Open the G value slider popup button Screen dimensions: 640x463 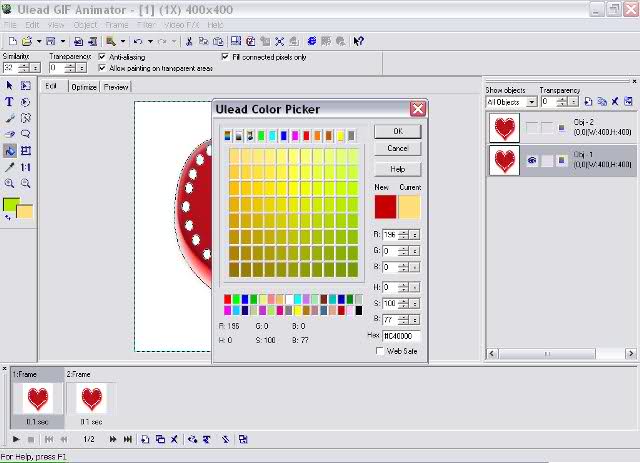(414, 251)
